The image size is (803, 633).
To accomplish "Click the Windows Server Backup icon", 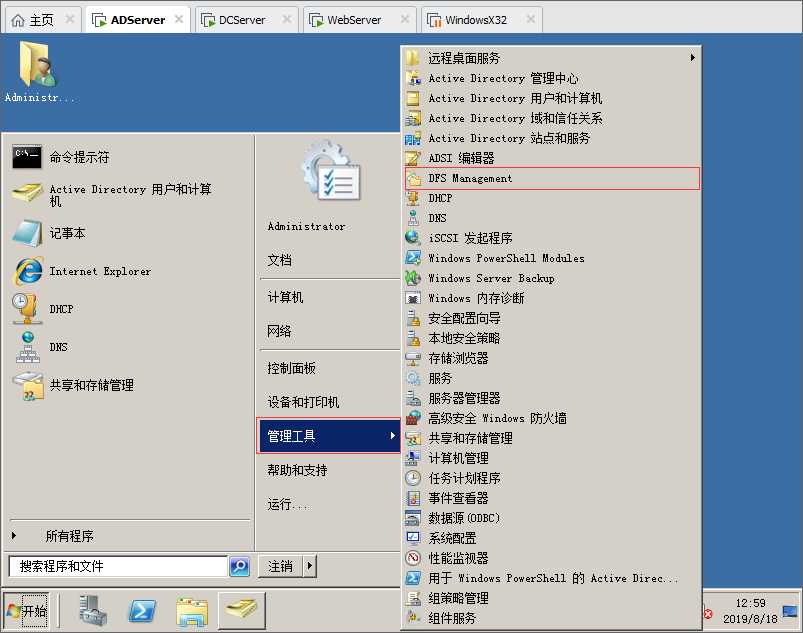I will 413,278.
